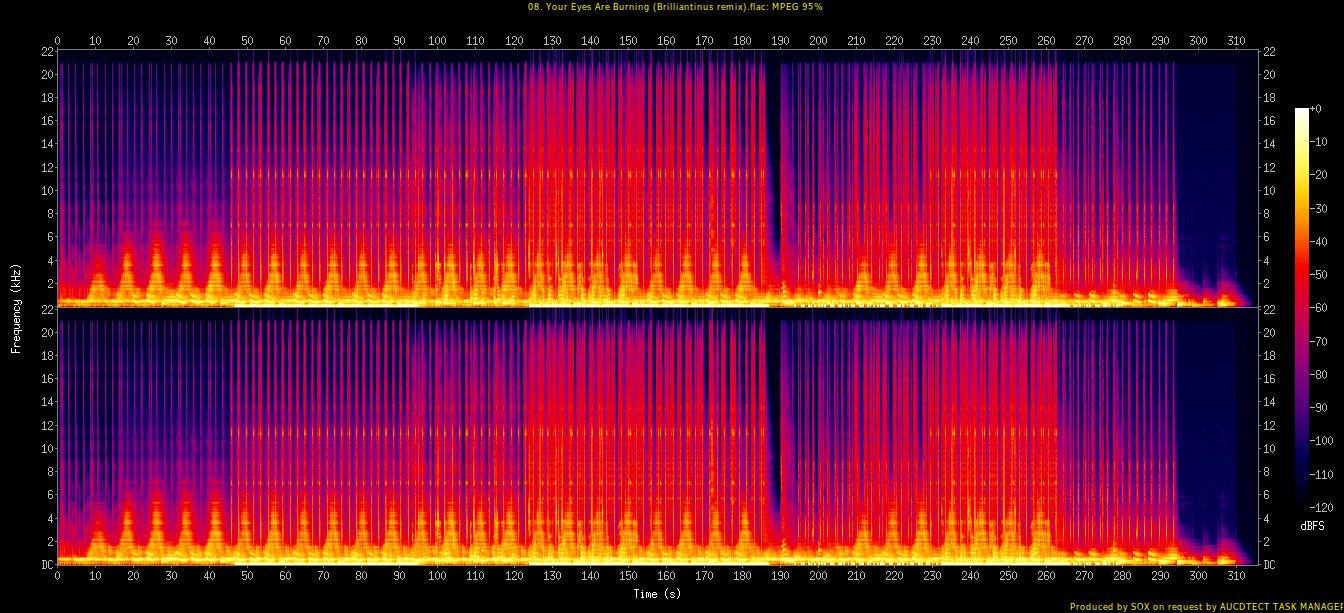
Task: Click the 'Time (s)' axis label
Action: tap(657, 594)
